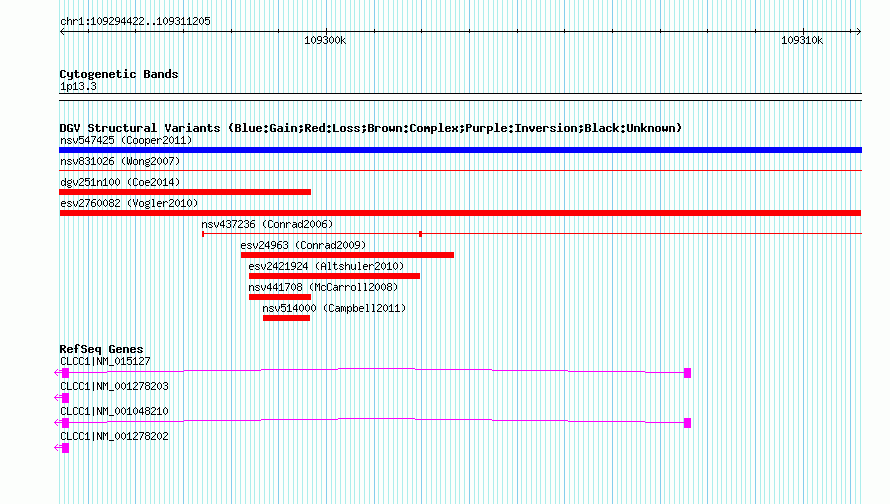The height and width of the screenshot is (504, 890).
Task: Open the nsv514000 (Campbell2011) label
Action: tap(334, 308)
